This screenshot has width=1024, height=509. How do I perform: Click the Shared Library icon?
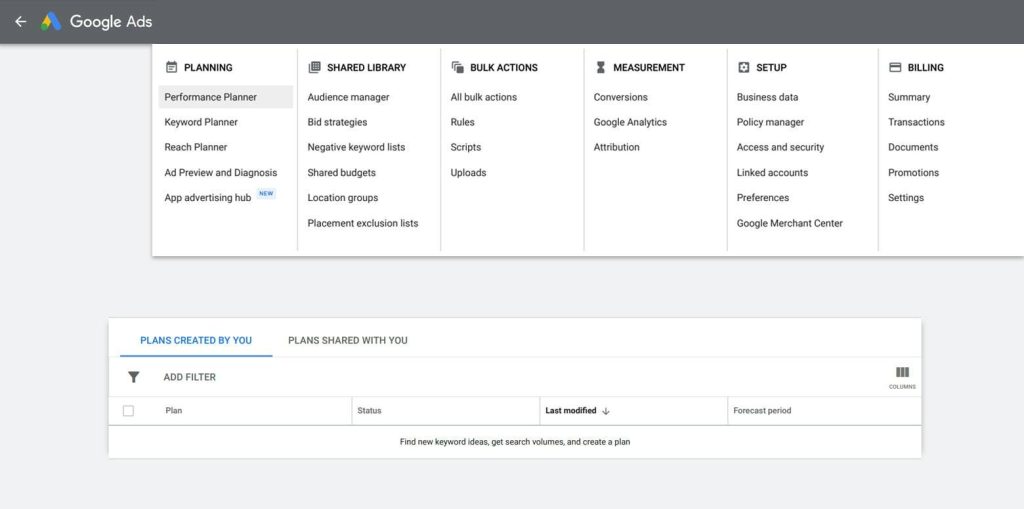click(x=315, y=67)
